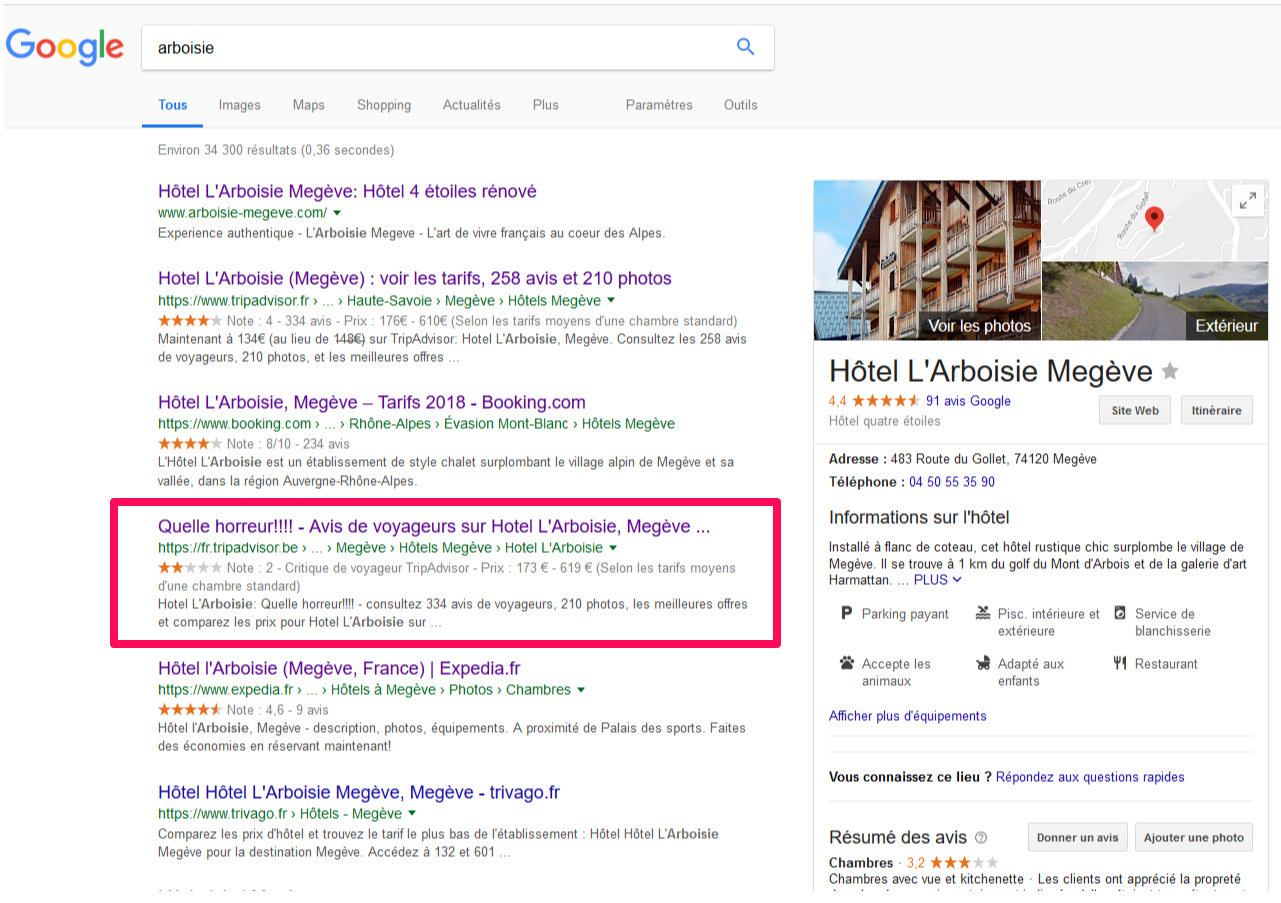The width and height of the screenshot is (1281, 903).
Task: Open dropdown arrow after www.arboisie-megeve.com URL
Action: 337,213
